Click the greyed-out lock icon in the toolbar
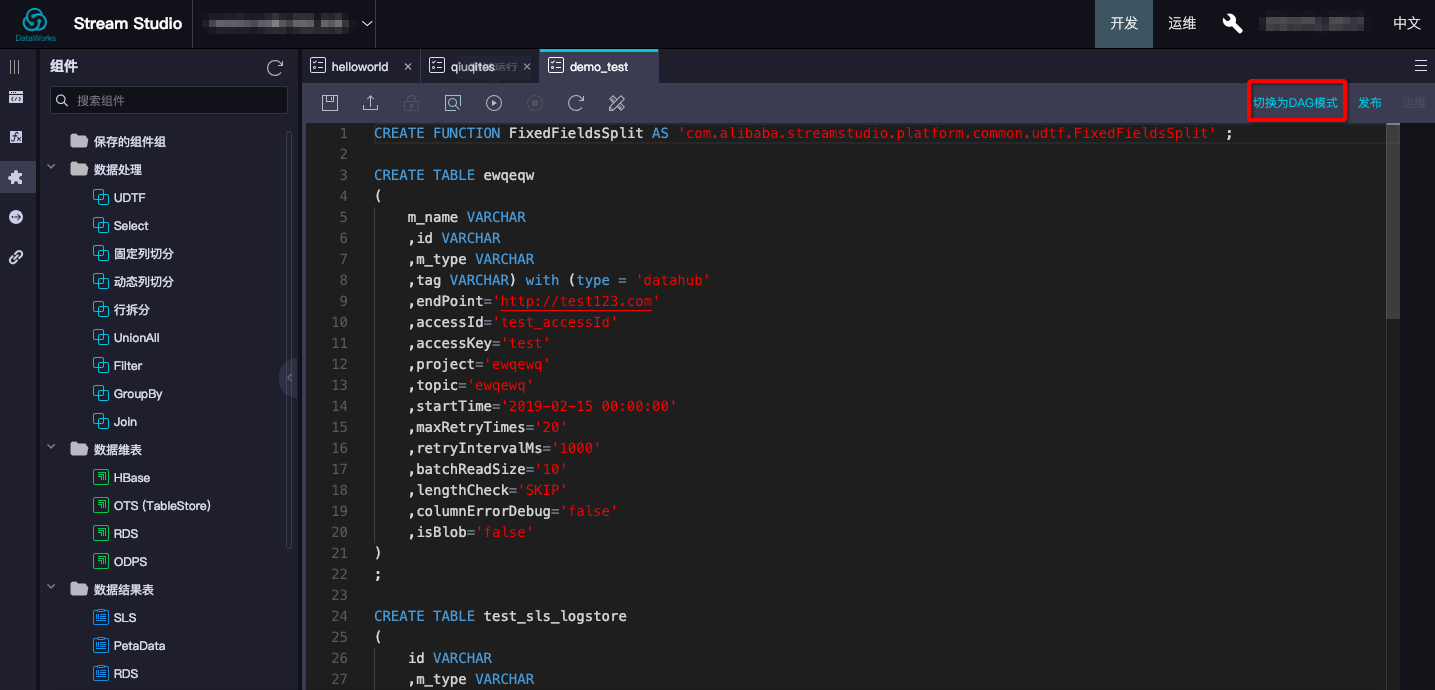This screenshot has width=1435, height=690. click(x=411, y=103)
